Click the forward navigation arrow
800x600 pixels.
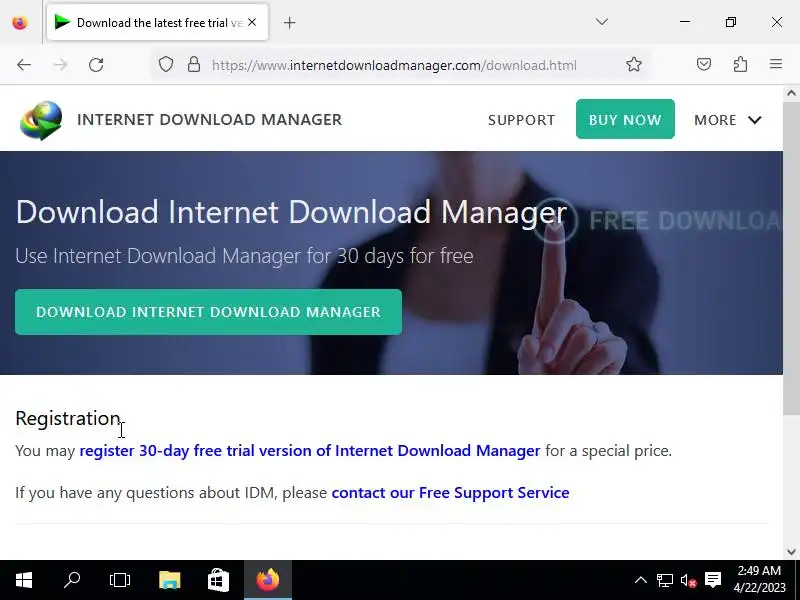coord(60,65)
